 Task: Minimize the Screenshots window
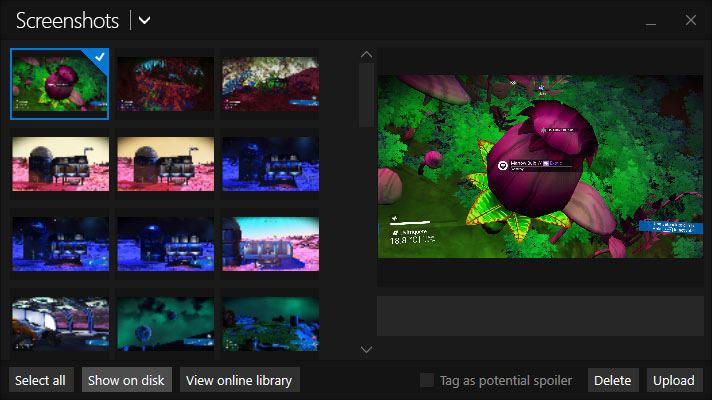(651, 21)
